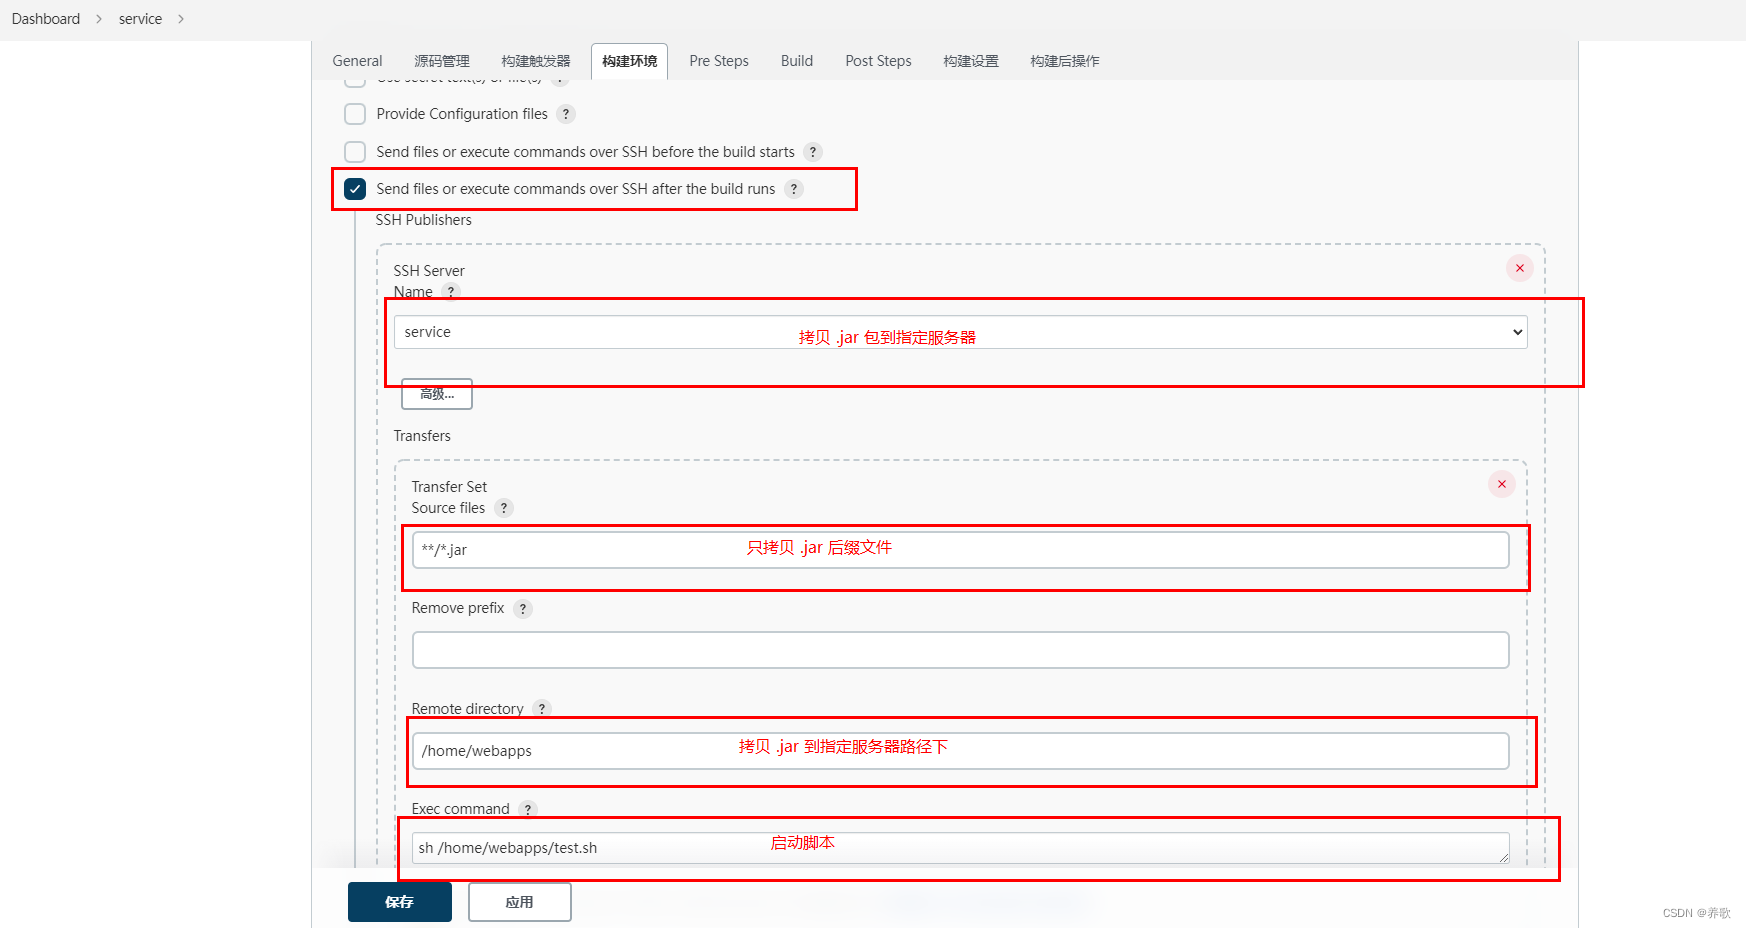This screenshot has height=928, width=1746.
Task: Switch to the 源码管理 tab
Action: pyautogui.click(x=442, y=61)
